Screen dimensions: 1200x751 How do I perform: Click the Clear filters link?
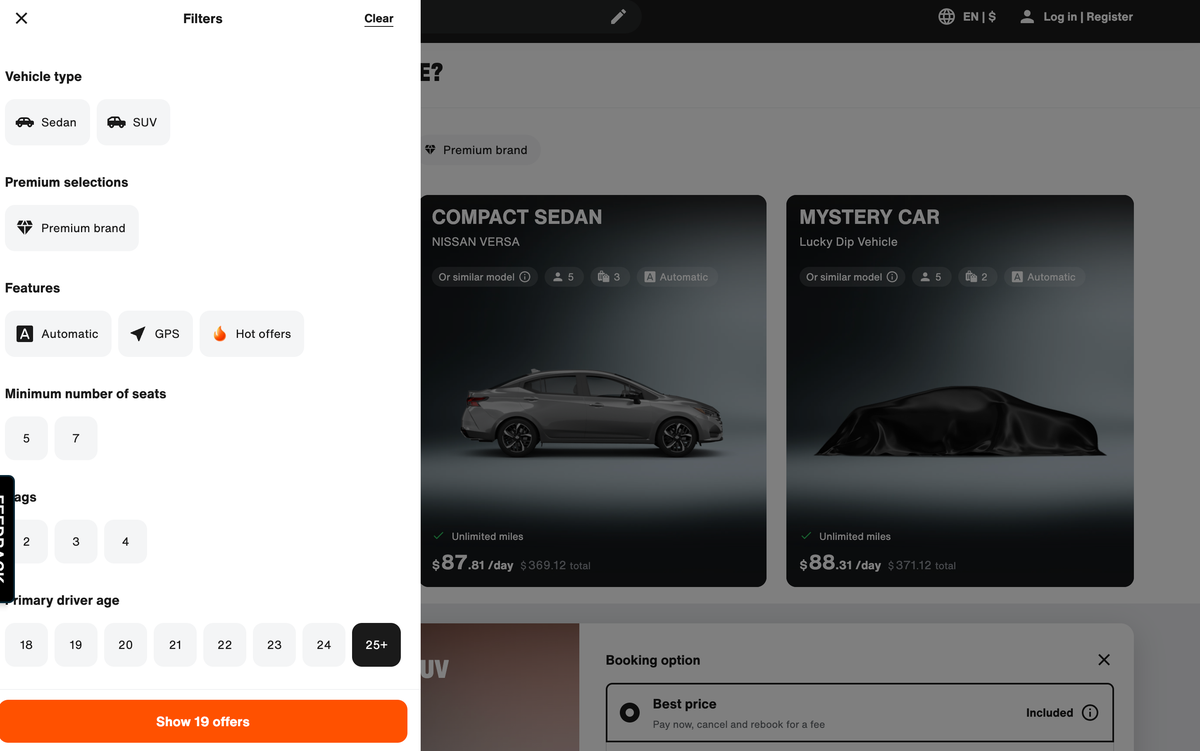(378, 18)
